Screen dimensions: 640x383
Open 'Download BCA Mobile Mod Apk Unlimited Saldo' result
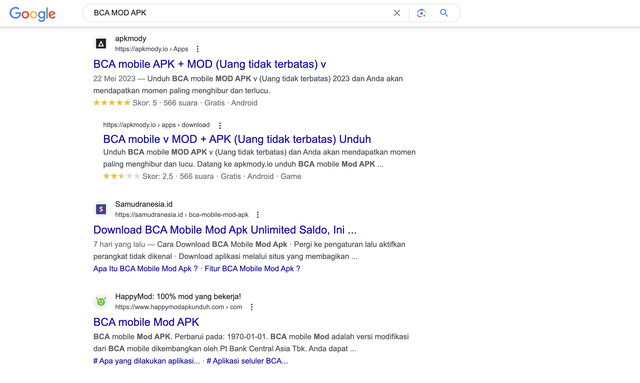[x=225, y=230]
